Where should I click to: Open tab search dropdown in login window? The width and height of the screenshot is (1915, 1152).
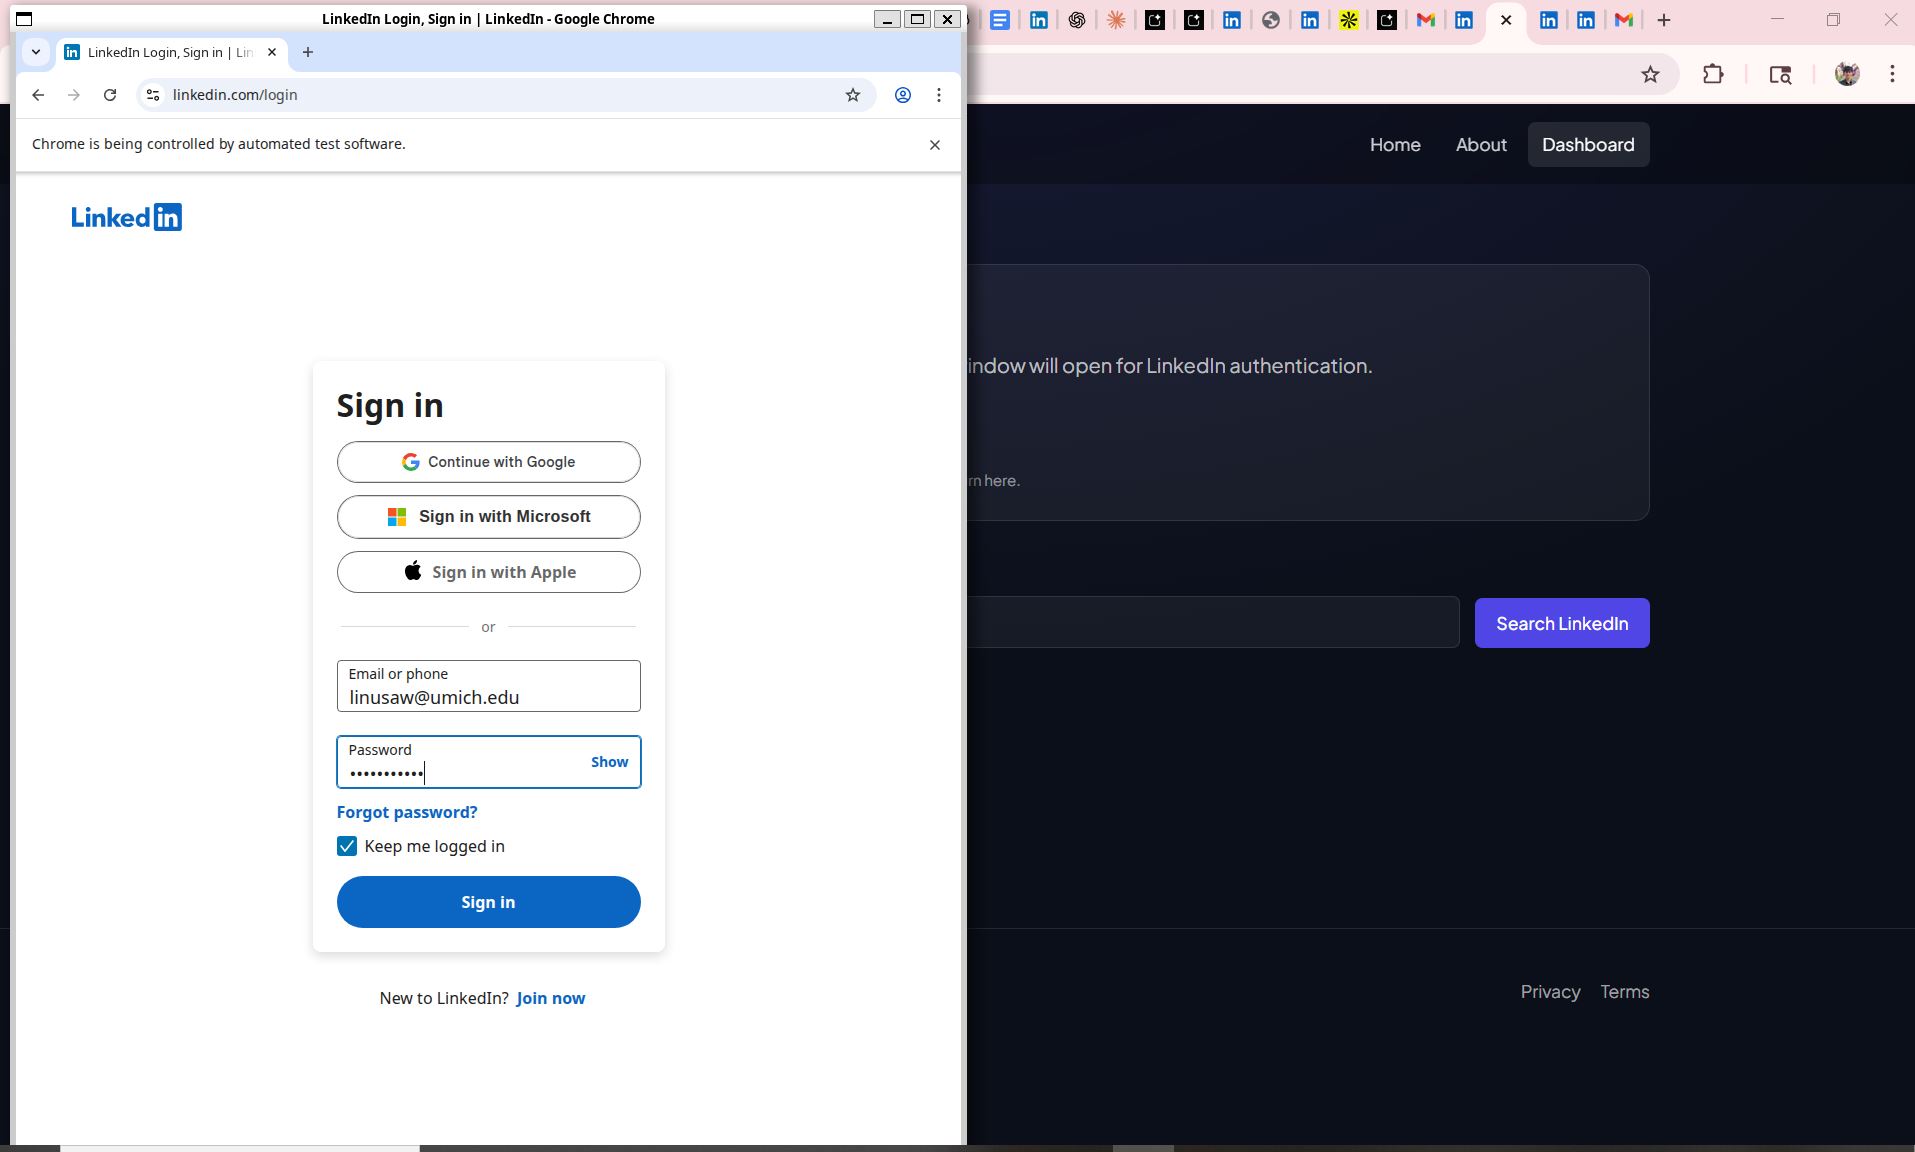36,52
